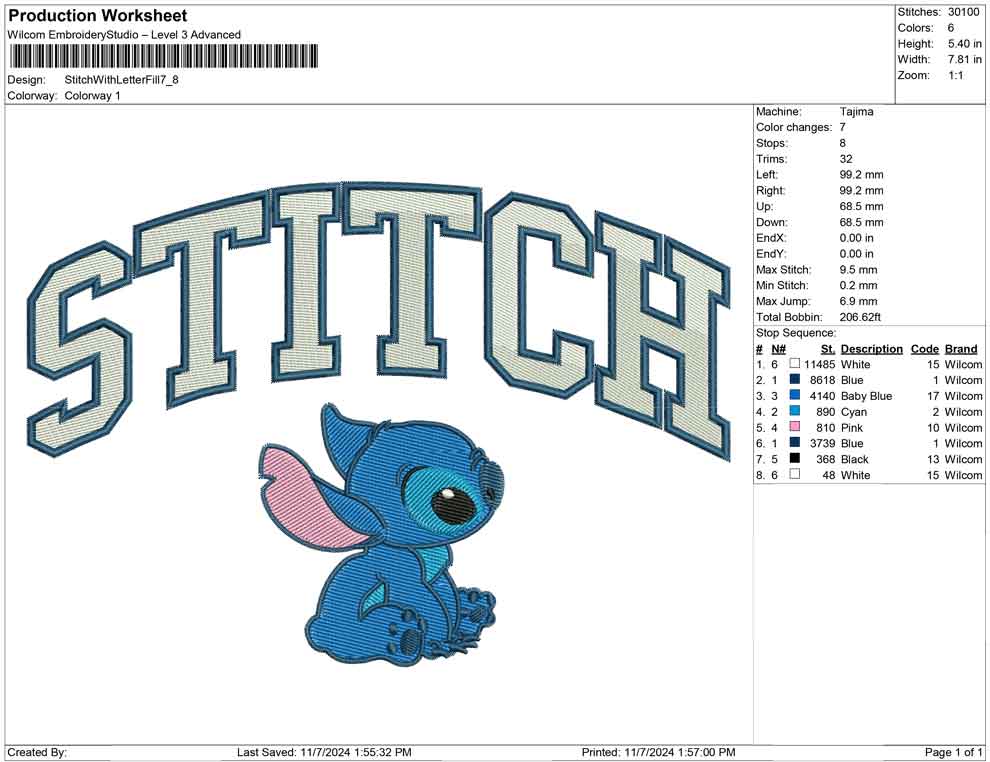Click the Page 1 of 1 footer

(x=954, y=752)
